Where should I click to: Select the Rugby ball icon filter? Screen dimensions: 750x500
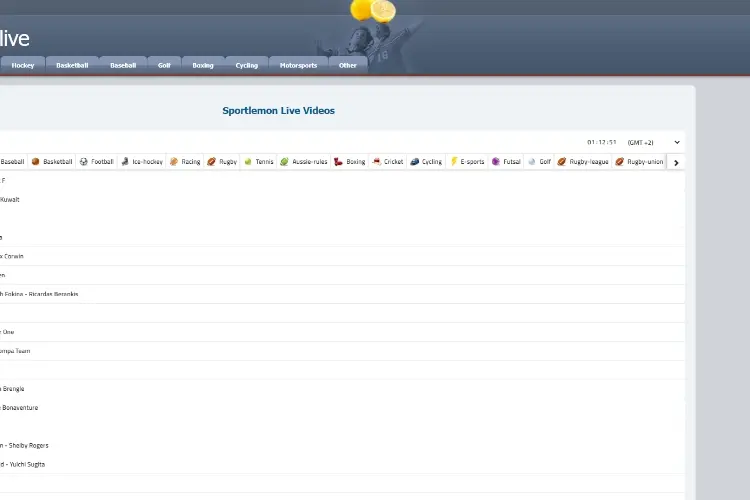[x=211, y=162]
